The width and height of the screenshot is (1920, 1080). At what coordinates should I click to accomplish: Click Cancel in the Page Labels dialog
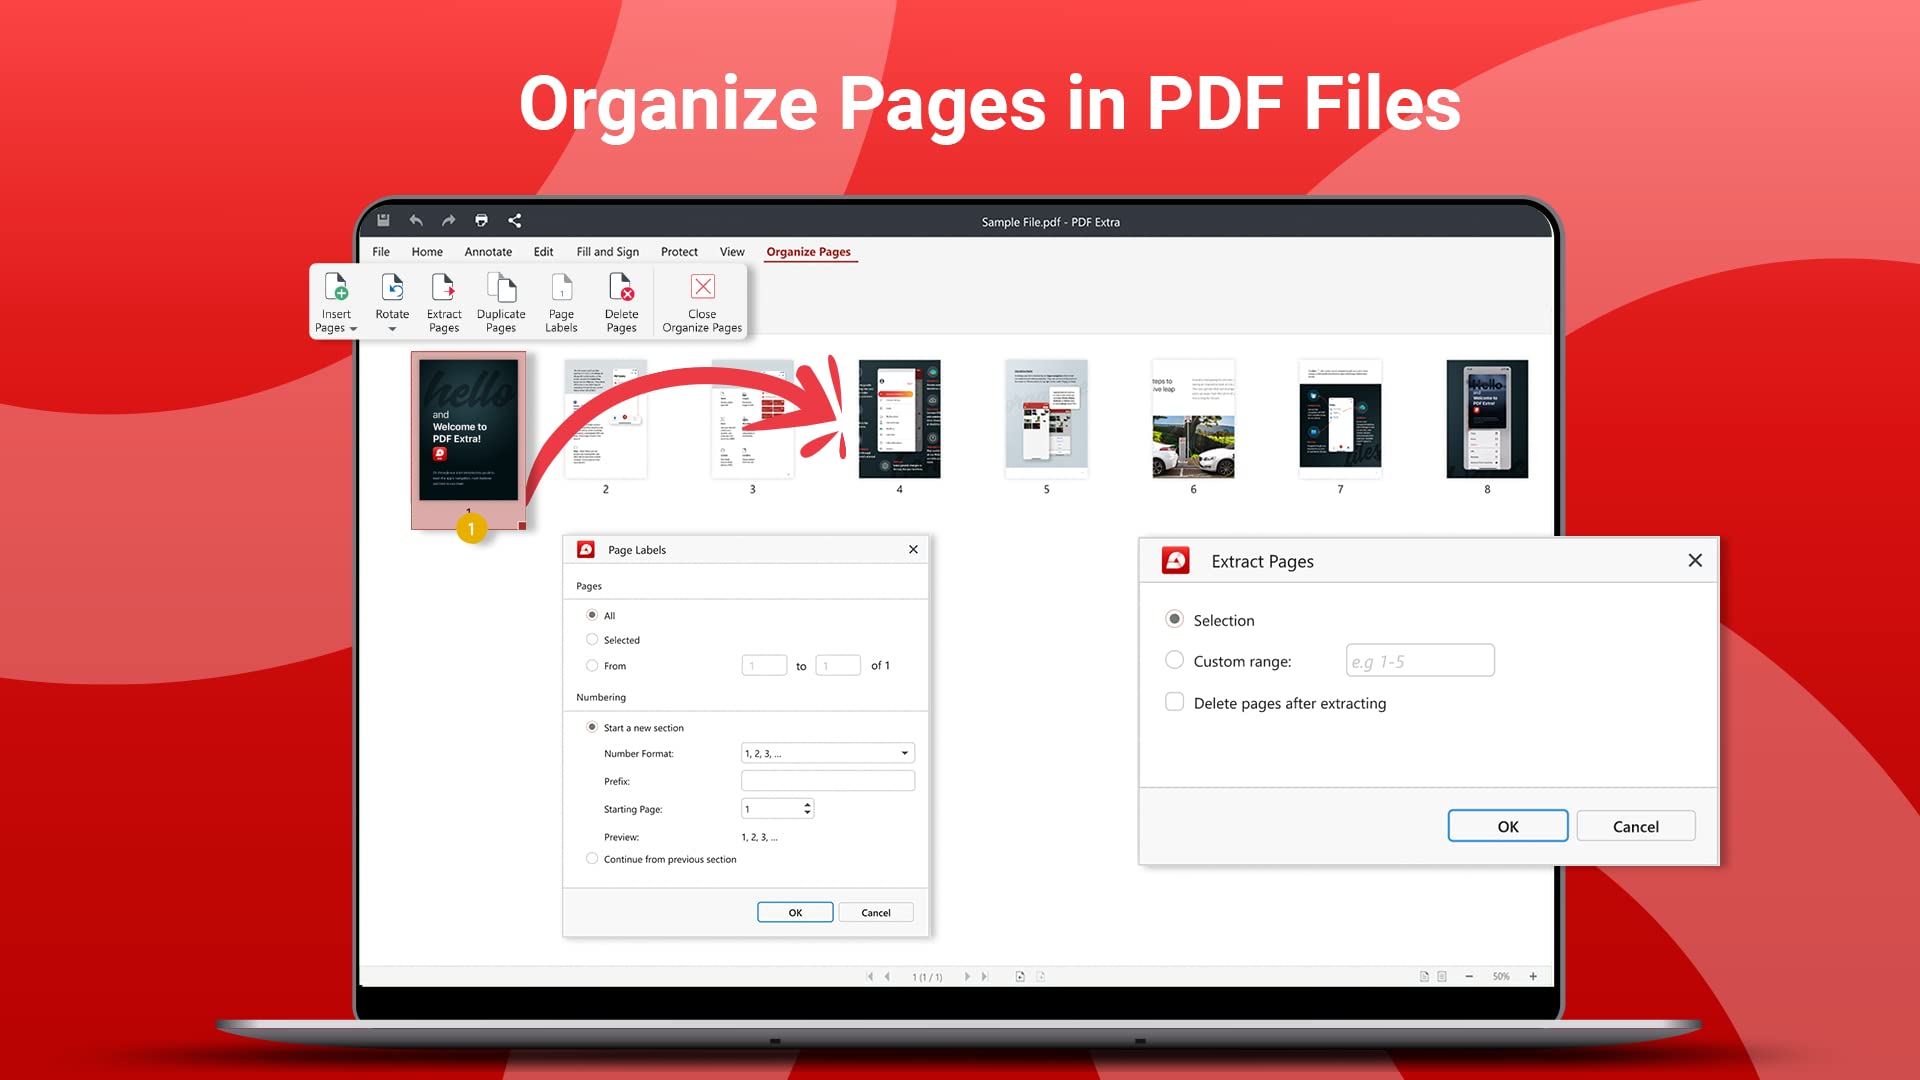click(875, 911)
